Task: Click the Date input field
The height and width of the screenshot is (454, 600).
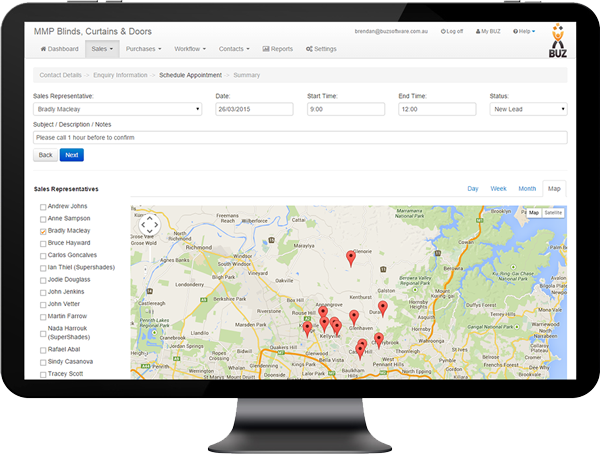Action: point(254,109)
